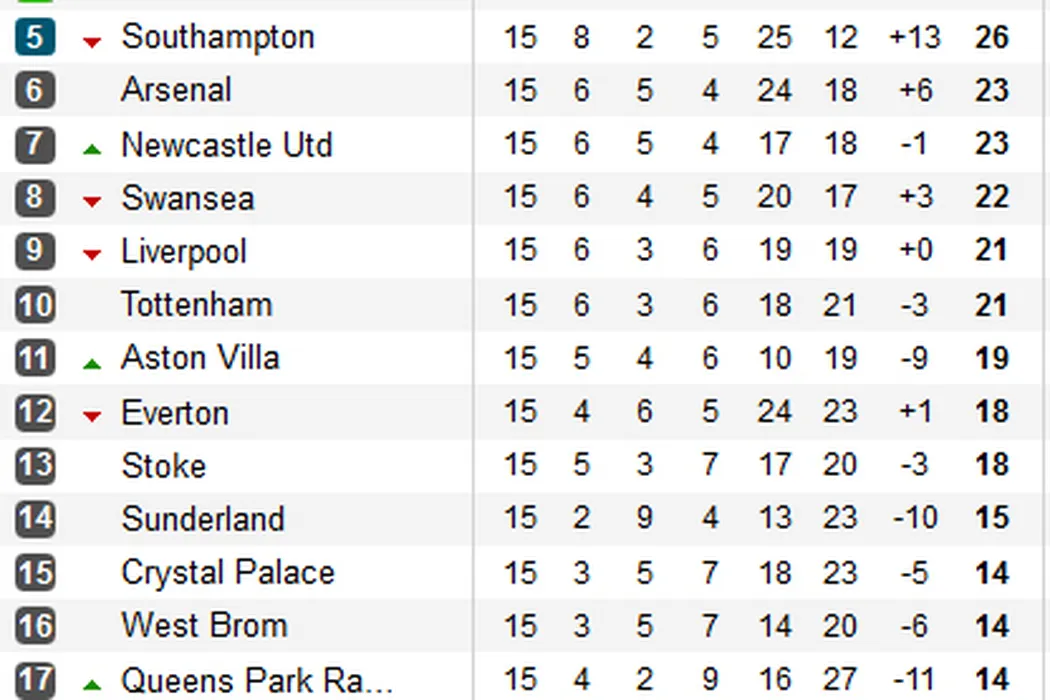
Task: Click the red down arrow beside Liverpool
Action: (x=92, y=255)
